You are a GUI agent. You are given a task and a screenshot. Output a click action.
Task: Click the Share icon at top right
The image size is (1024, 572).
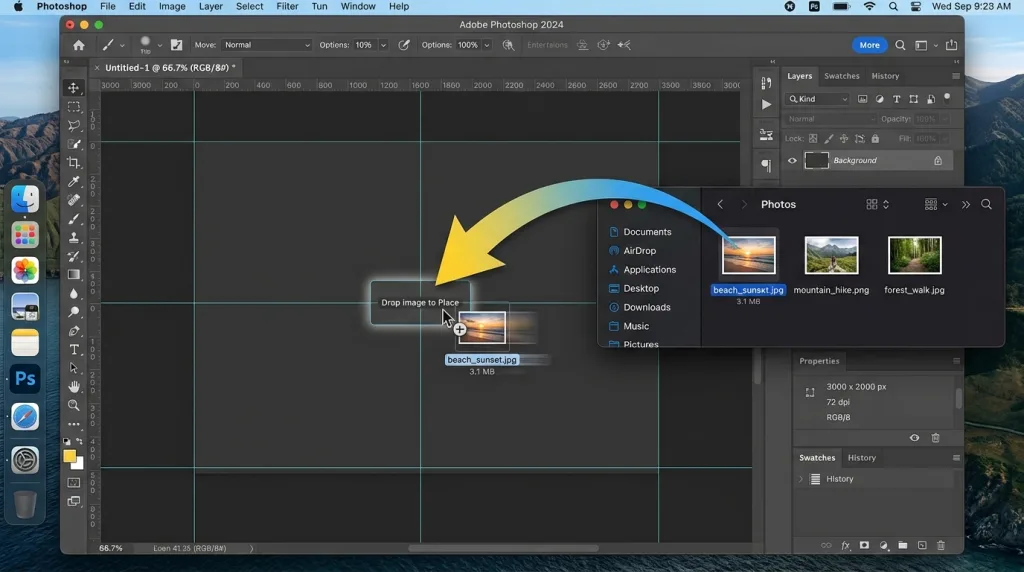(x=952, y=45)
